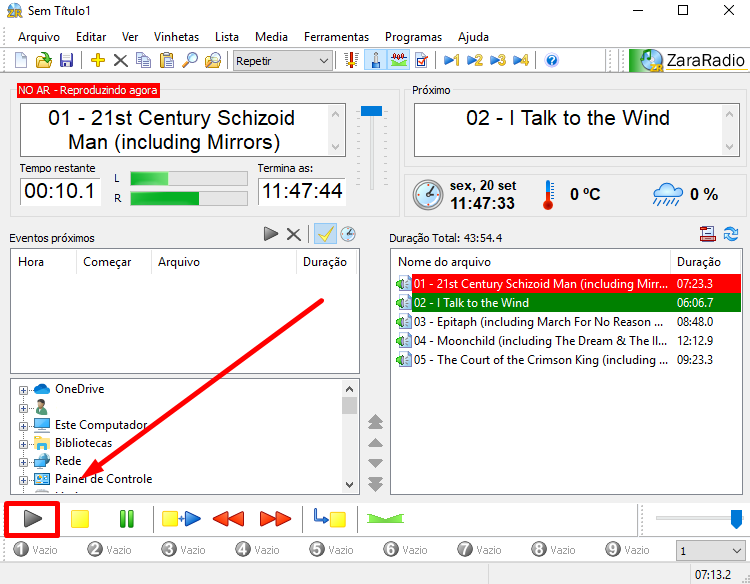Click the save disk icon in toolbar
This screenshot has height=584, width=750.
click(x=66, y=61)
